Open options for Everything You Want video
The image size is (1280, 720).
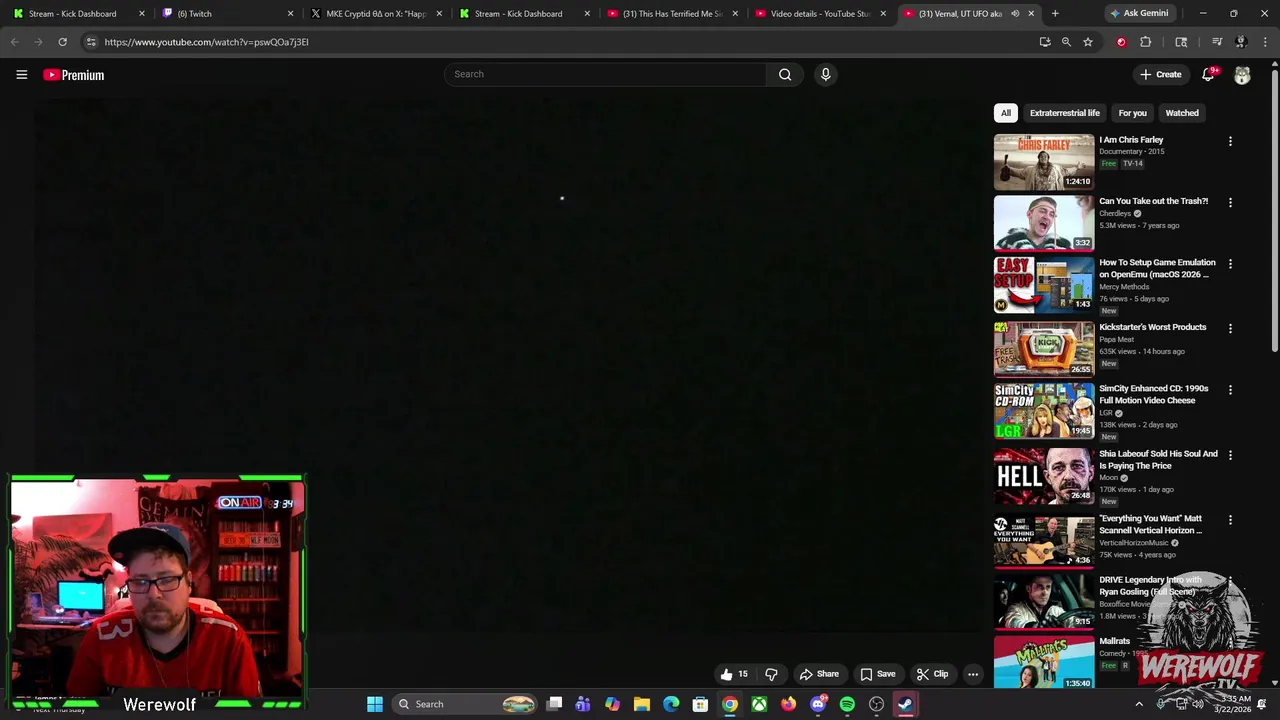click(1230, 520)
